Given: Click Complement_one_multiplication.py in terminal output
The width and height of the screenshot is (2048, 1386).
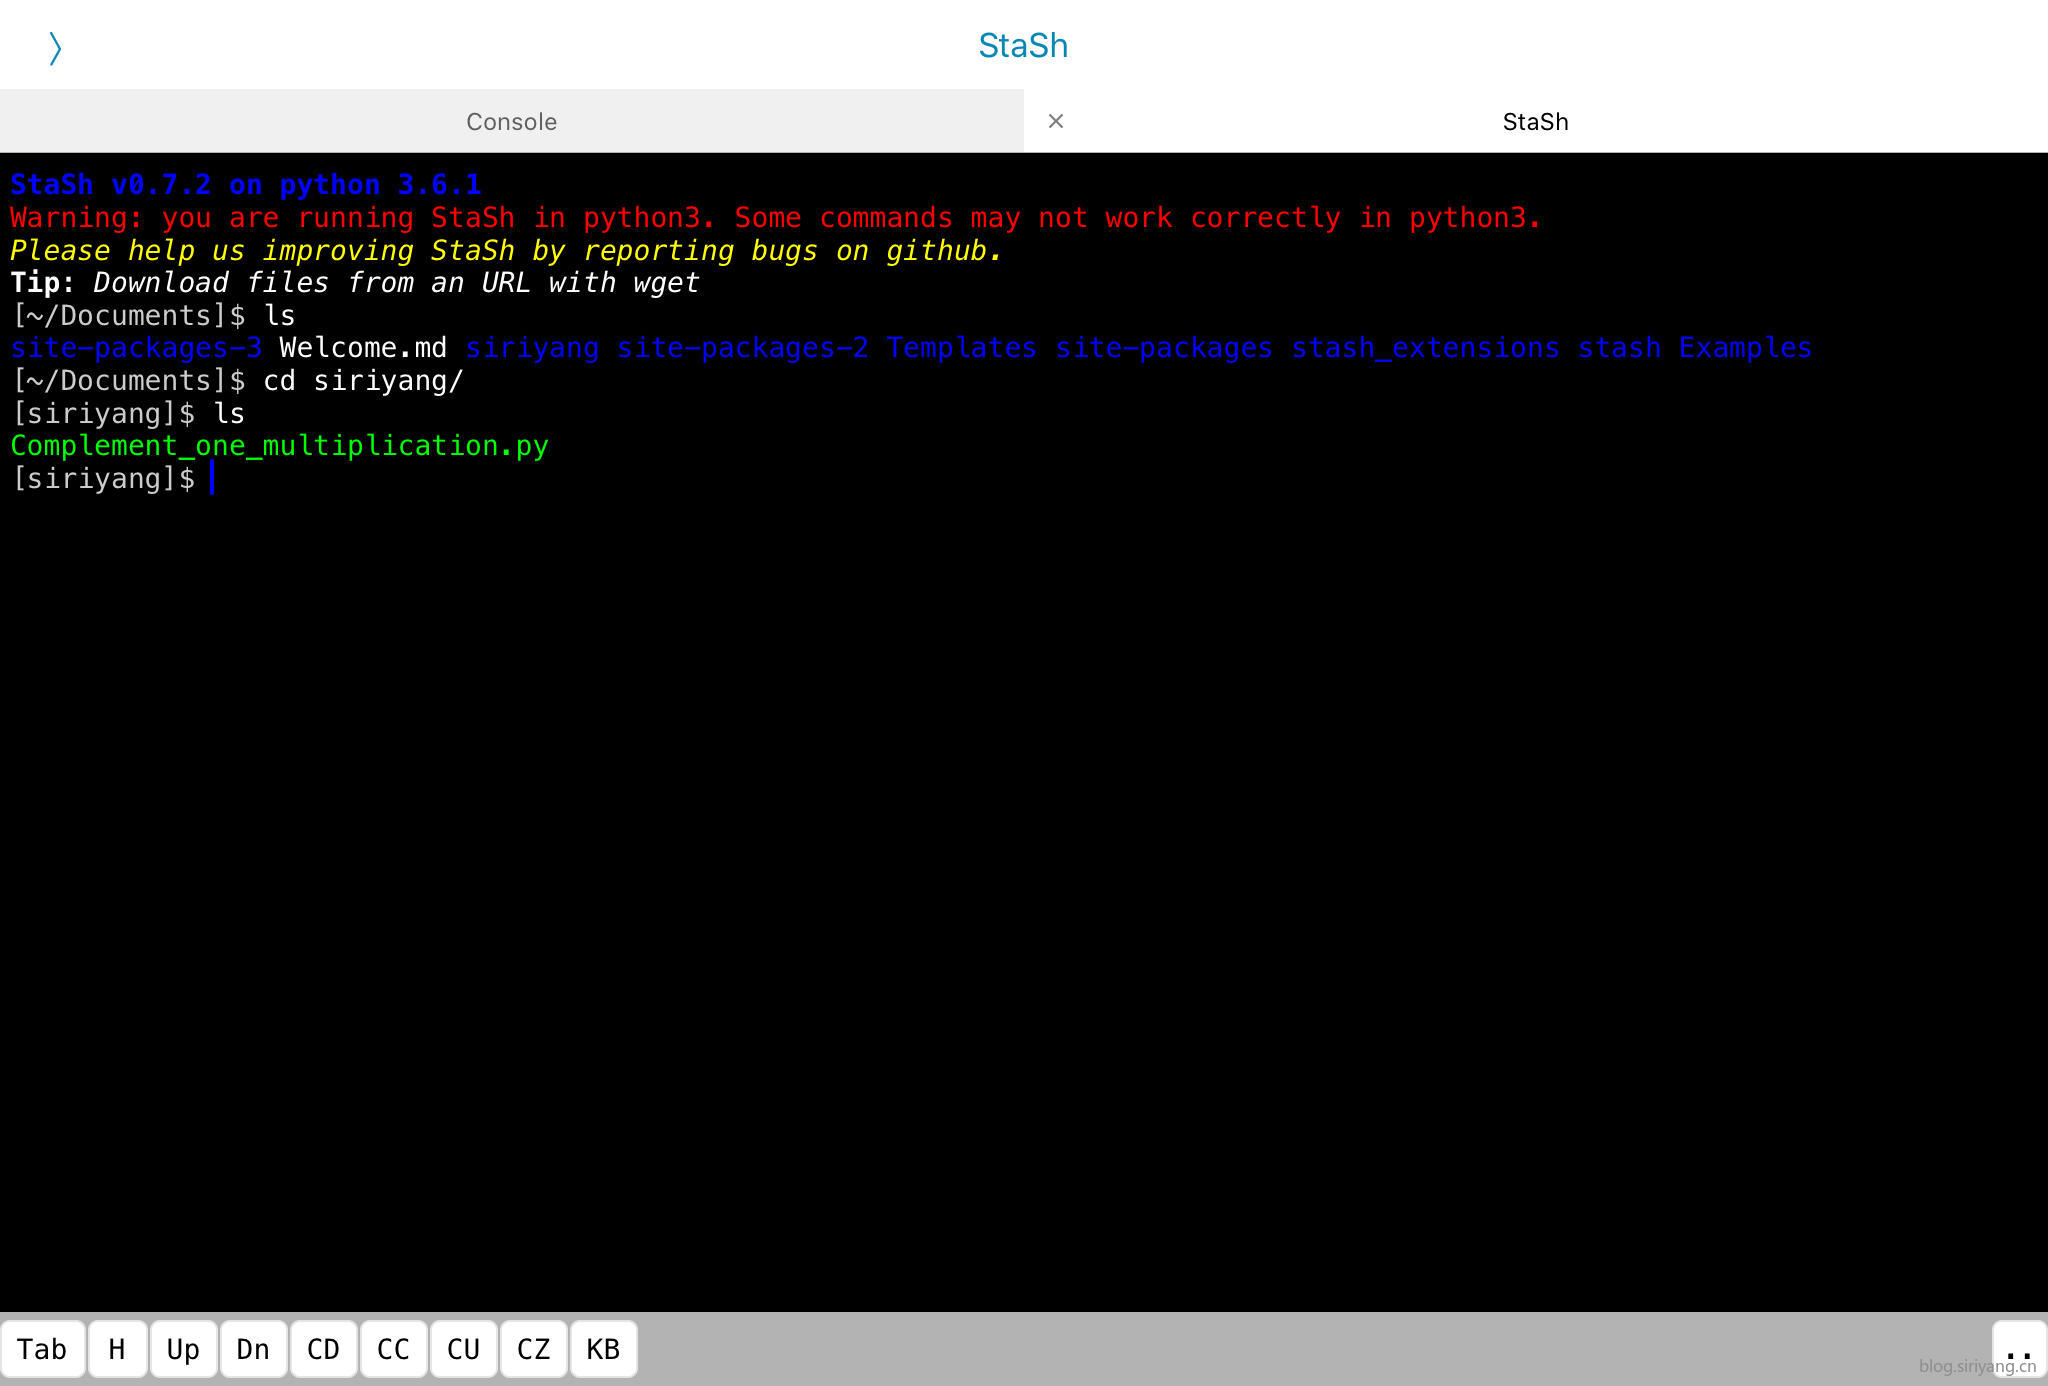Looking at the screenshot, I should [279, 446].
